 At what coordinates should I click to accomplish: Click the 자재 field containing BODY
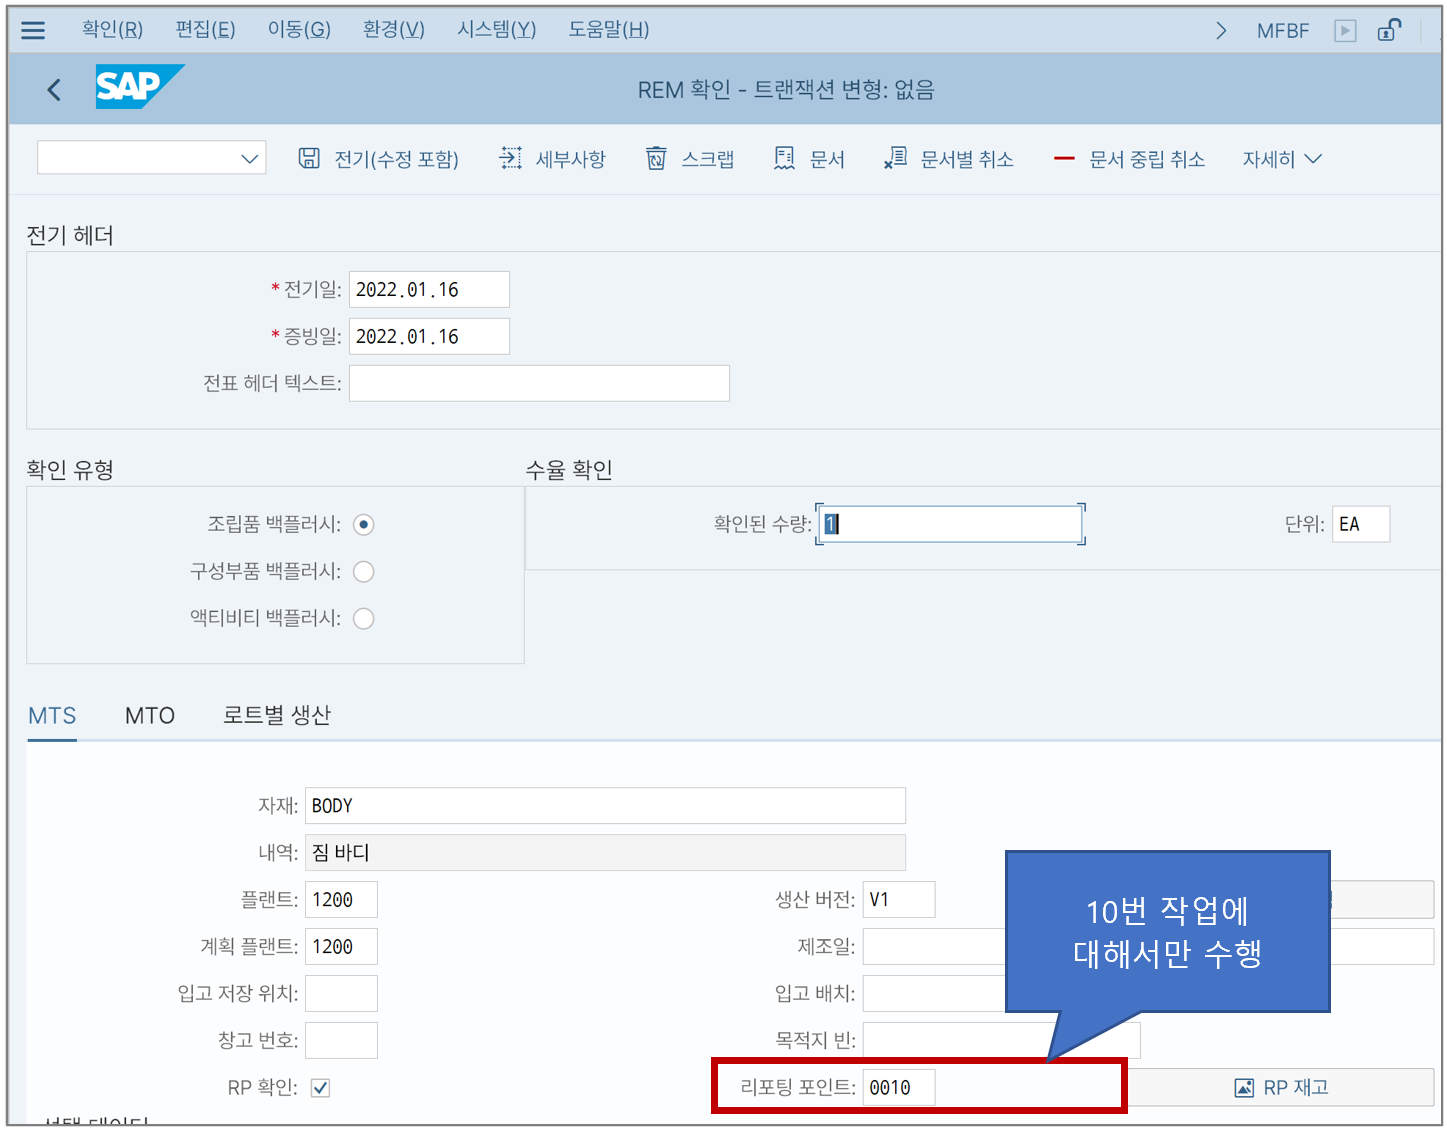coord(605,805)
